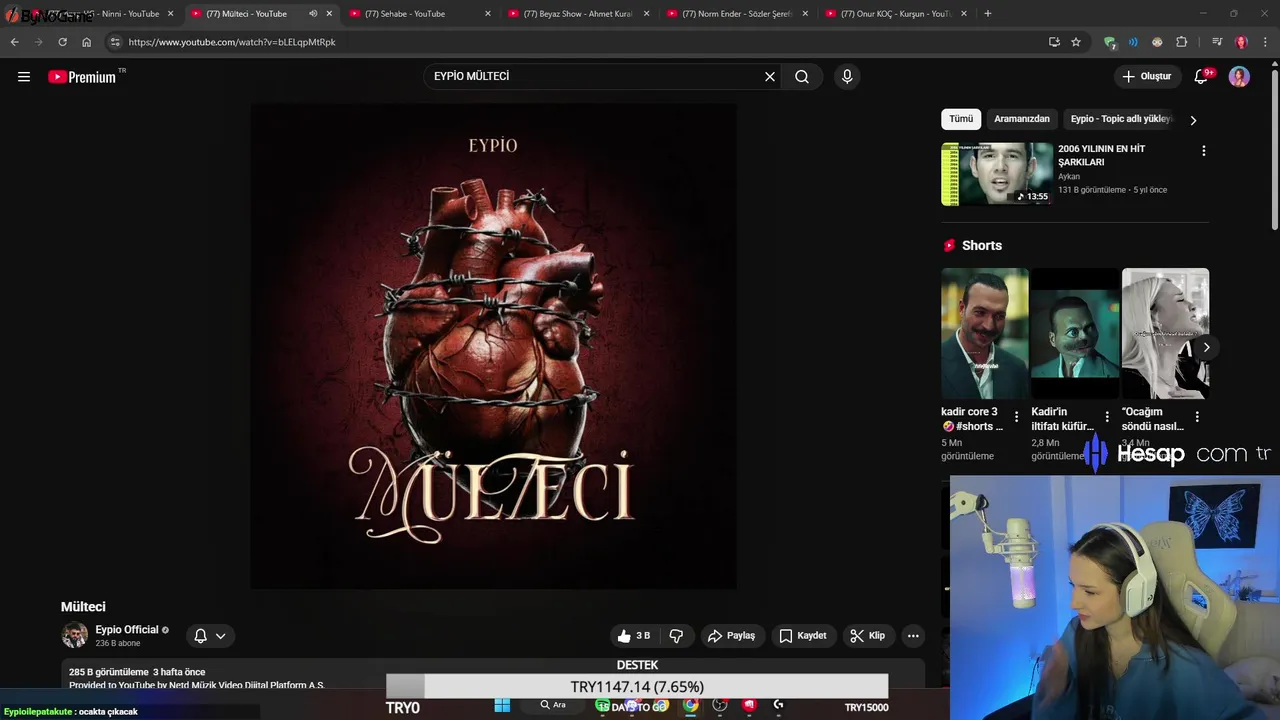Save the video with Kaydet
Screen dimensions: 1280x720
pos(802,636)
